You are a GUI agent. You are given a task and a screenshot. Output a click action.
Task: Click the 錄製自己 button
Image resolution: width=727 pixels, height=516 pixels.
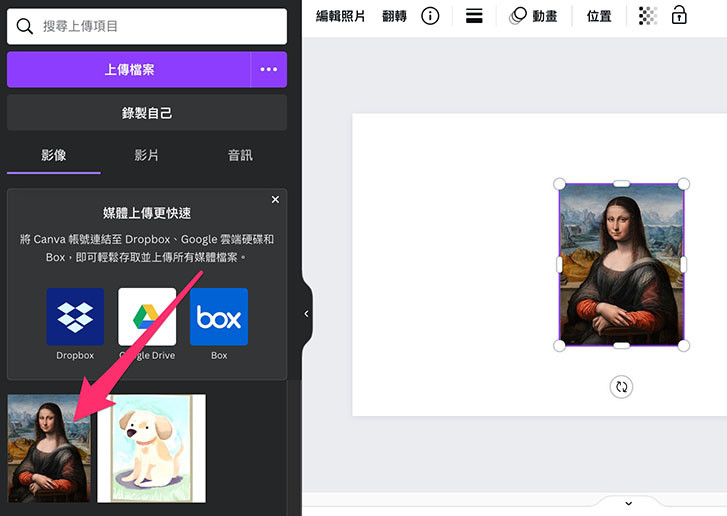point(147,113)
